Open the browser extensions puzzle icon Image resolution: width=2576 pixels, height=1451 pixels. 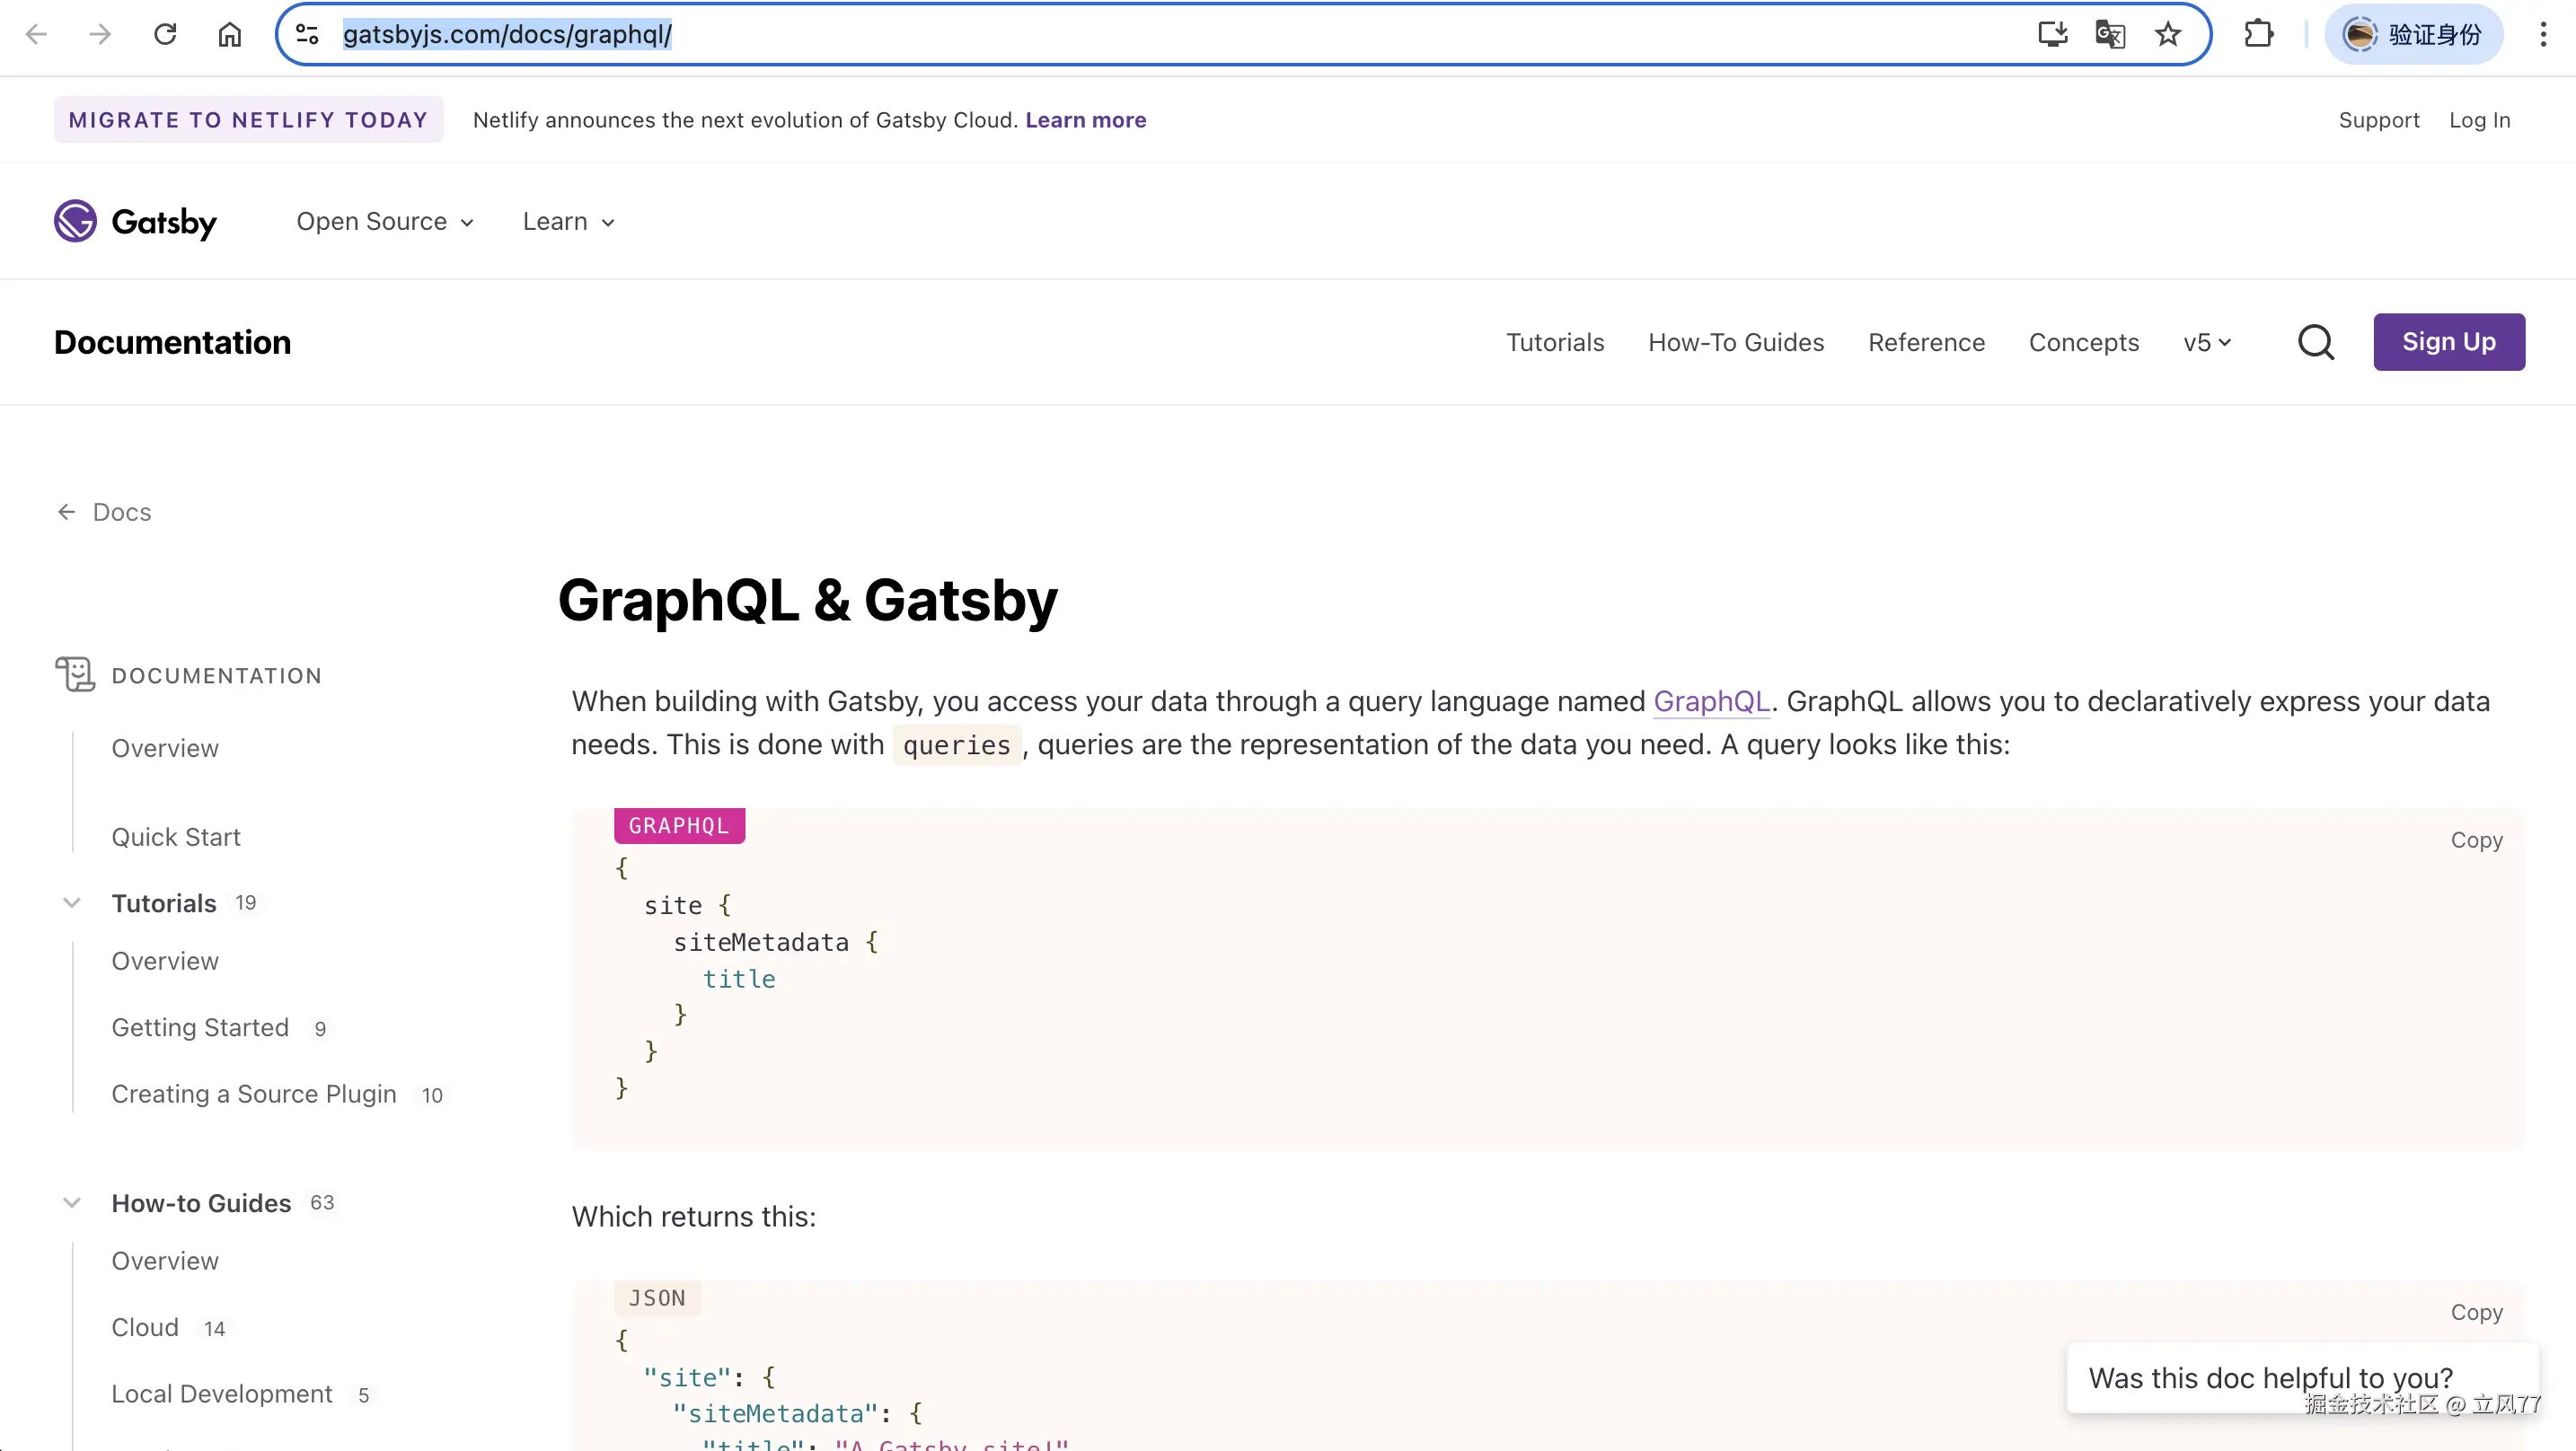pos(2259,35)
